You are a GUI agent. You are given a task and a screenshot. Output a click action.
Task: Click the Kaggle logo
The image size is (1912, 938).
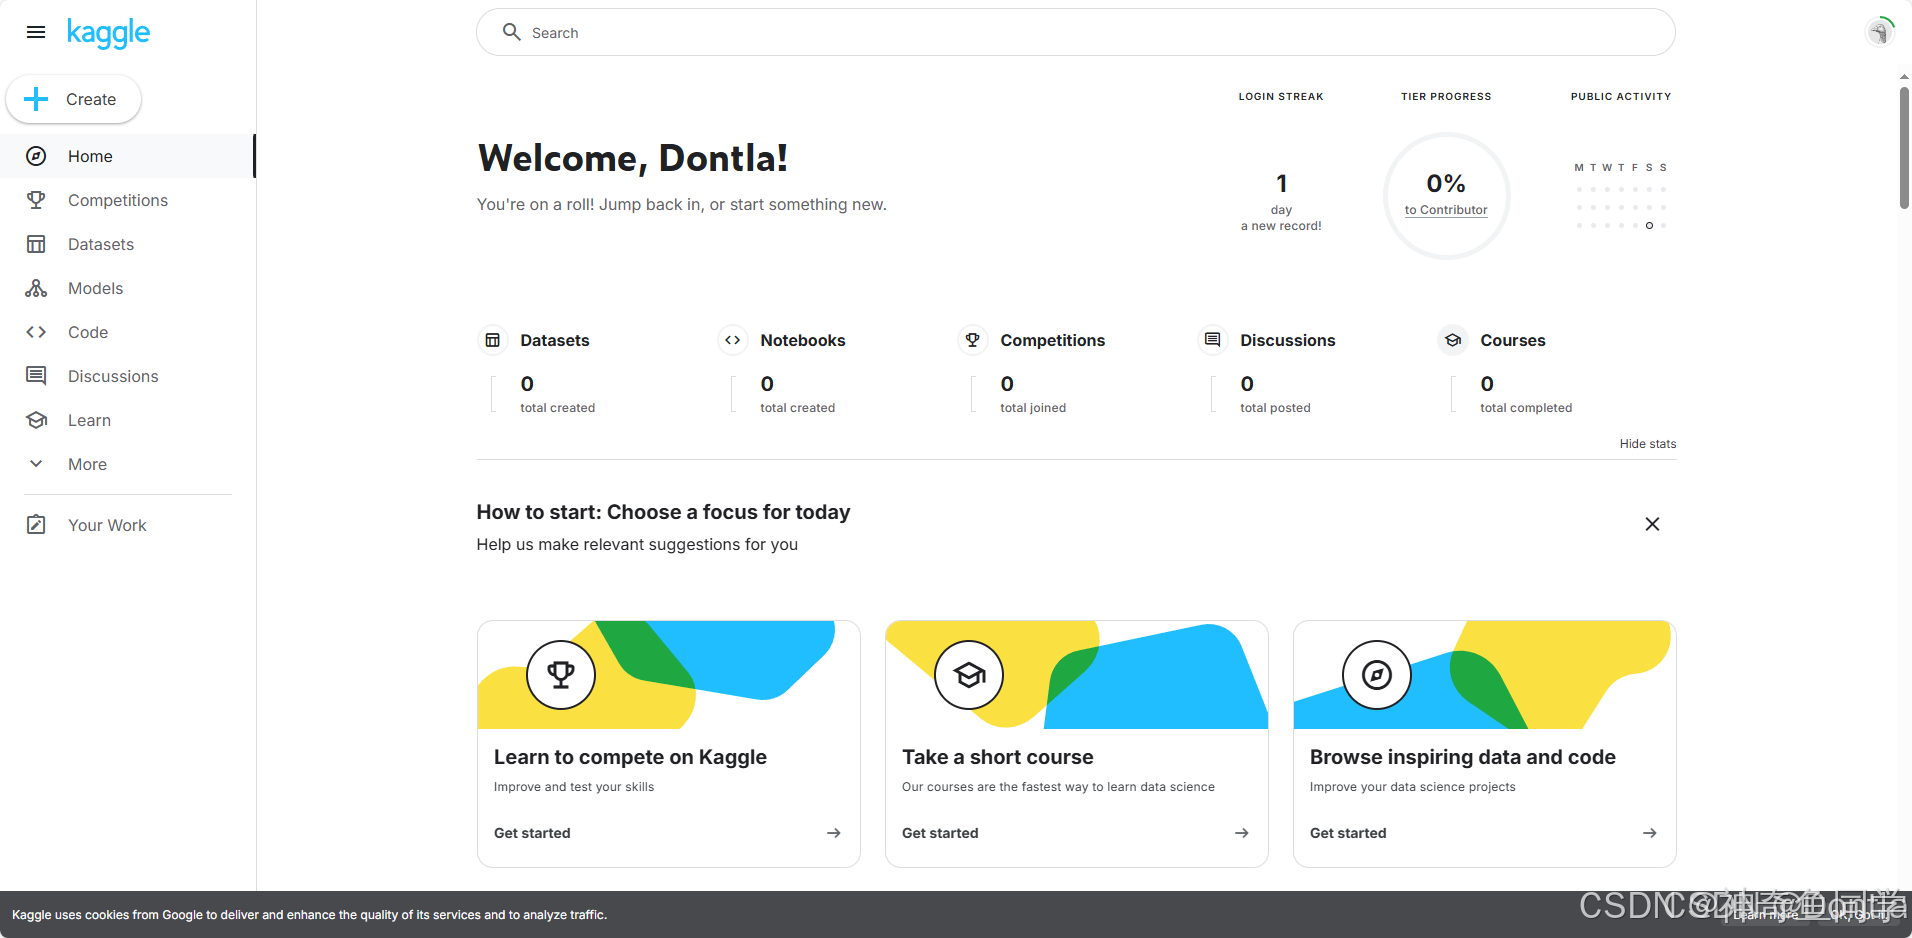pyautogui.click(x=108, y=33)
